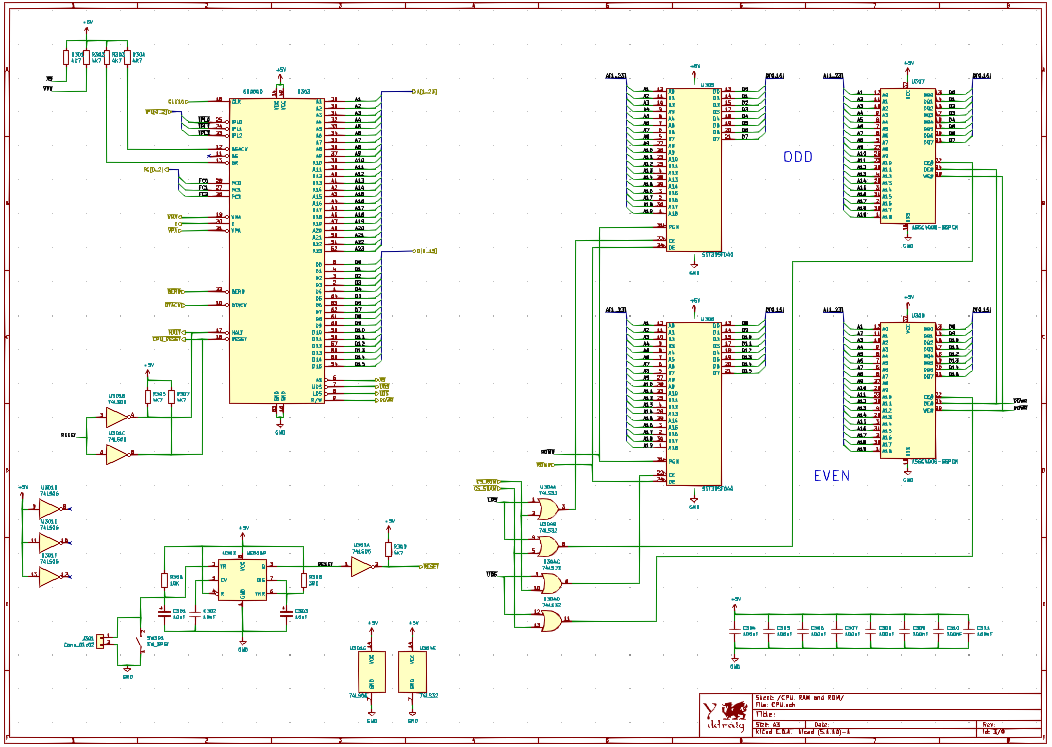This screenshot has width=1052, height=747.
Task: Select the 10K resistor left of the timer
Action: 164,580
